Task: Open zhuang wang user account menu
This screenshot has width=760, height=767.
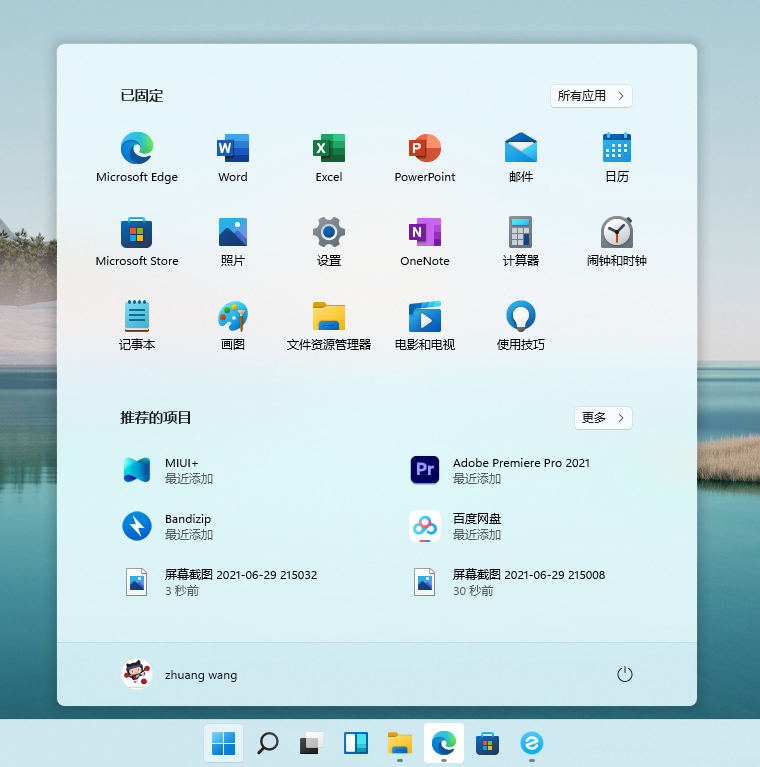Action: tap(180, 675)
